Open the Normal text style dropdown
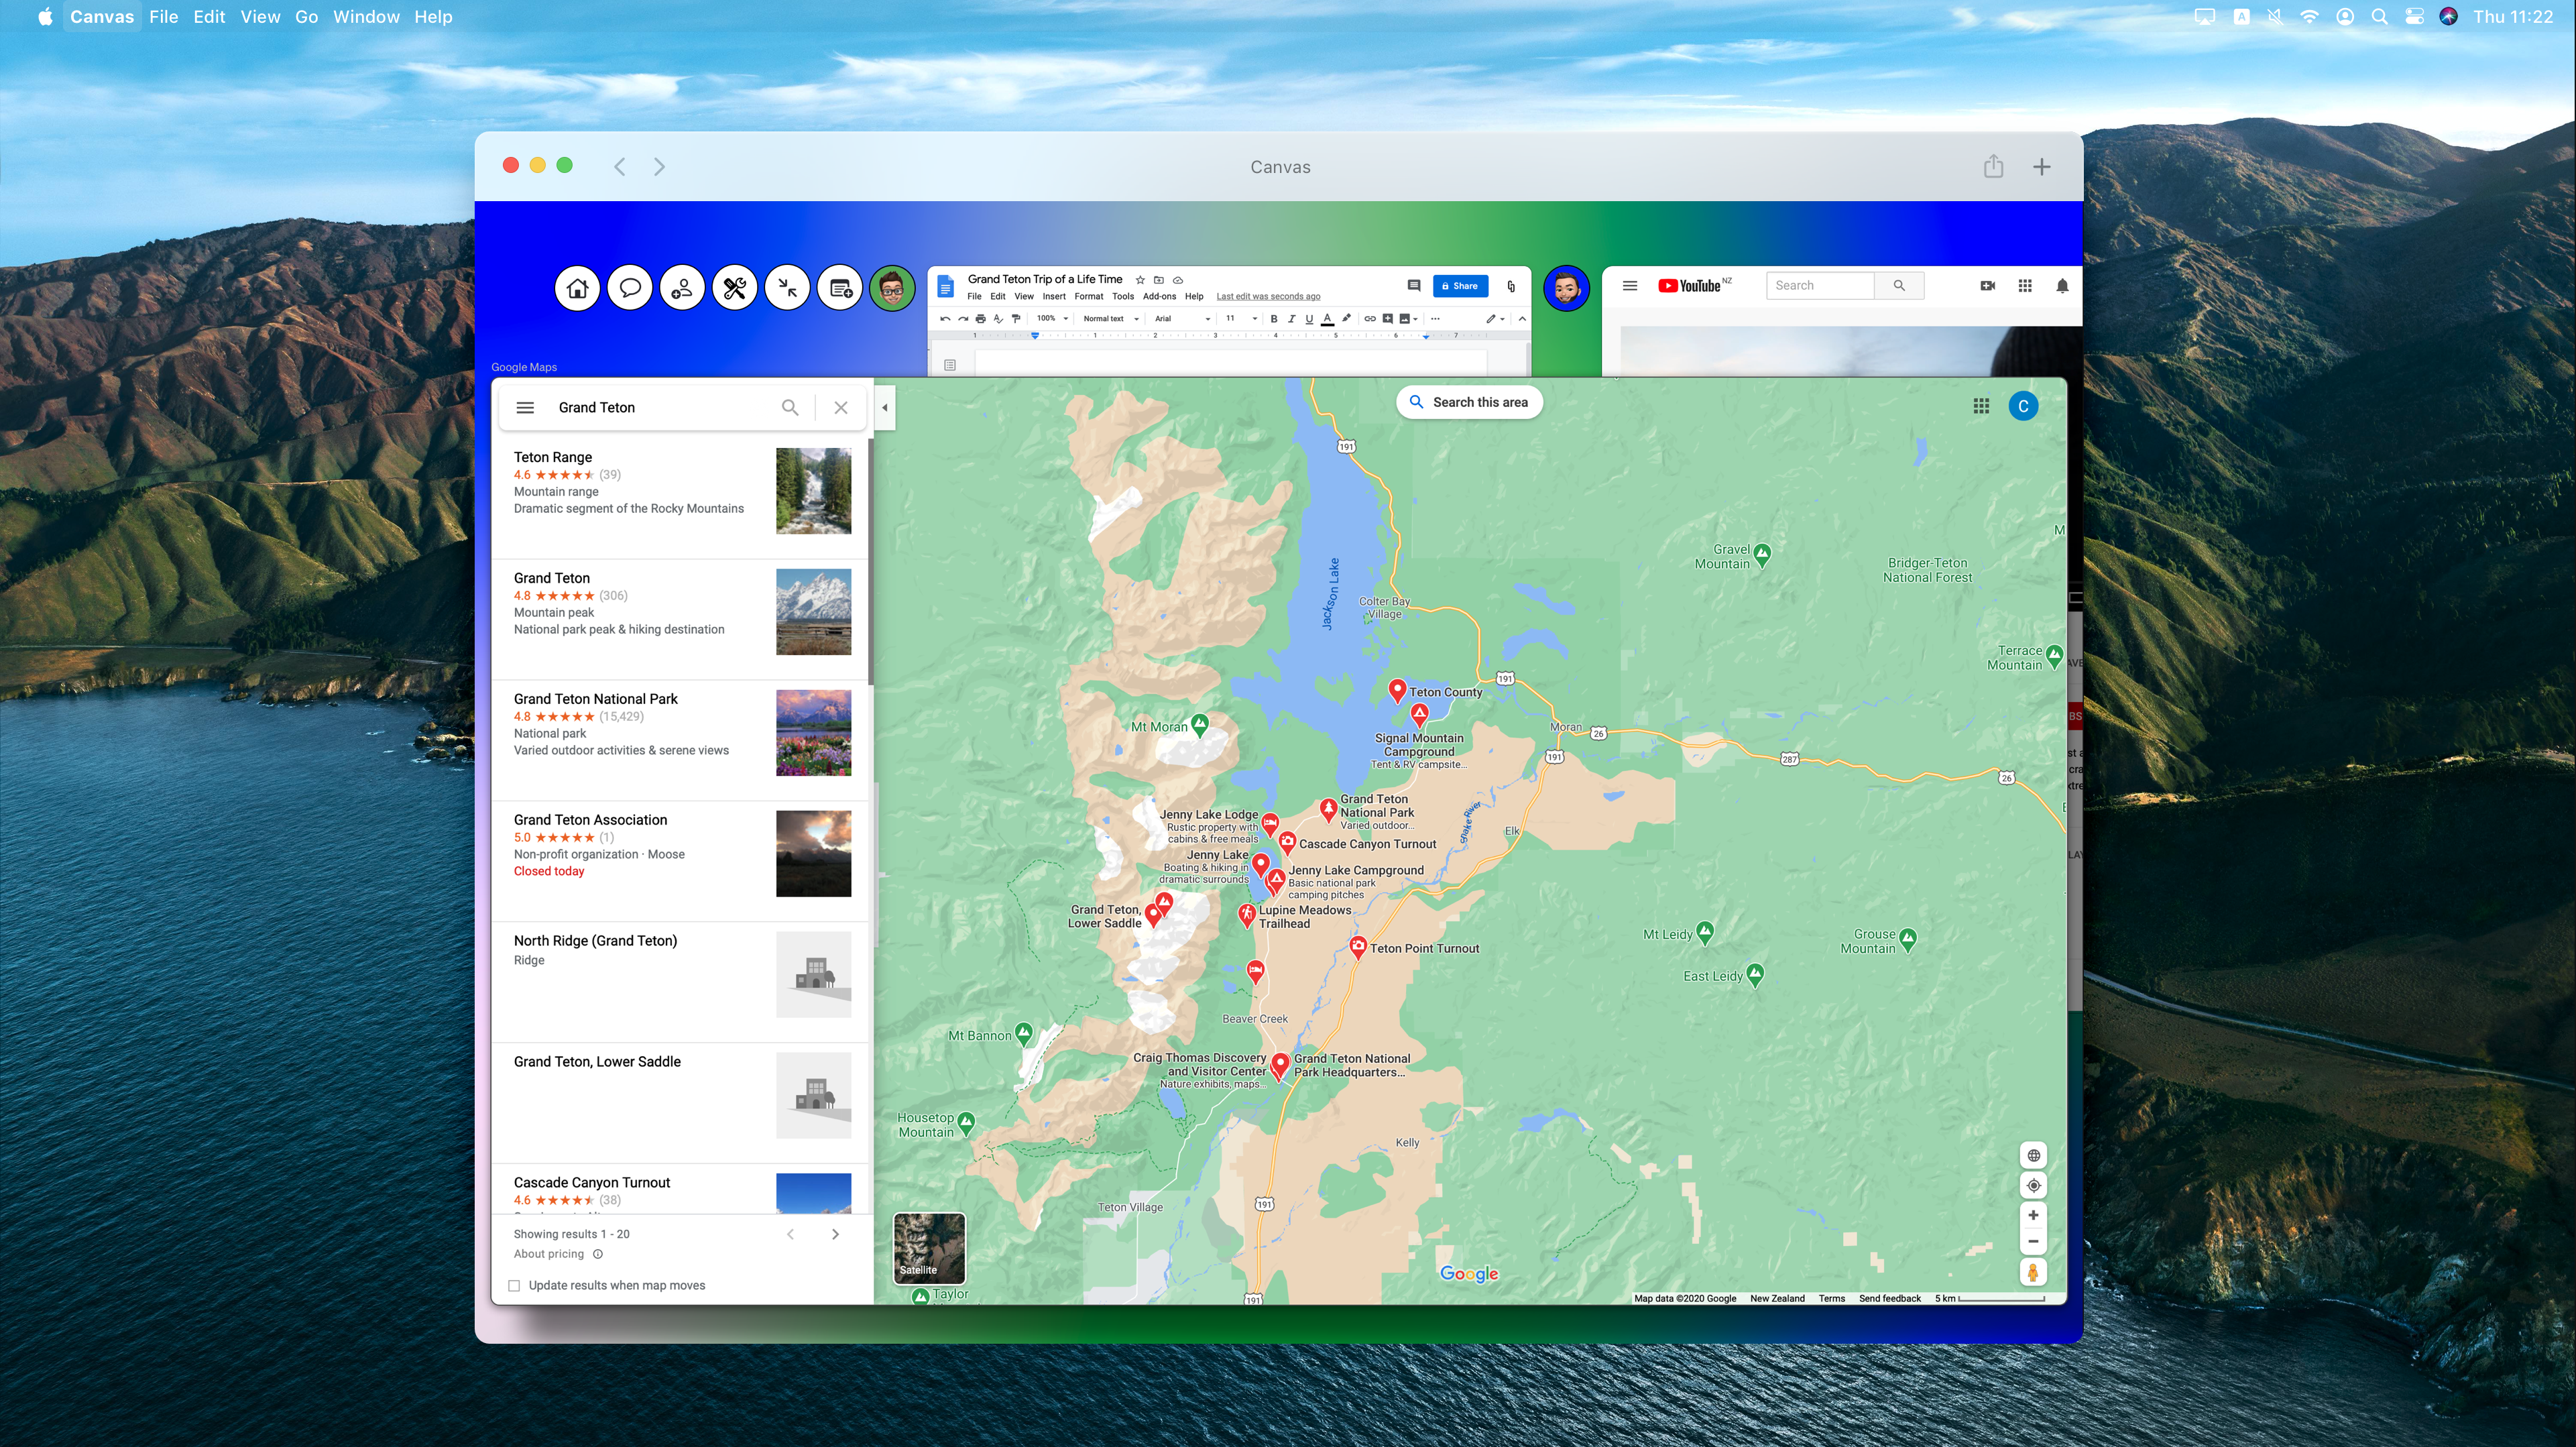Screen dimensions: 2576x1447 pos(1110,319)
